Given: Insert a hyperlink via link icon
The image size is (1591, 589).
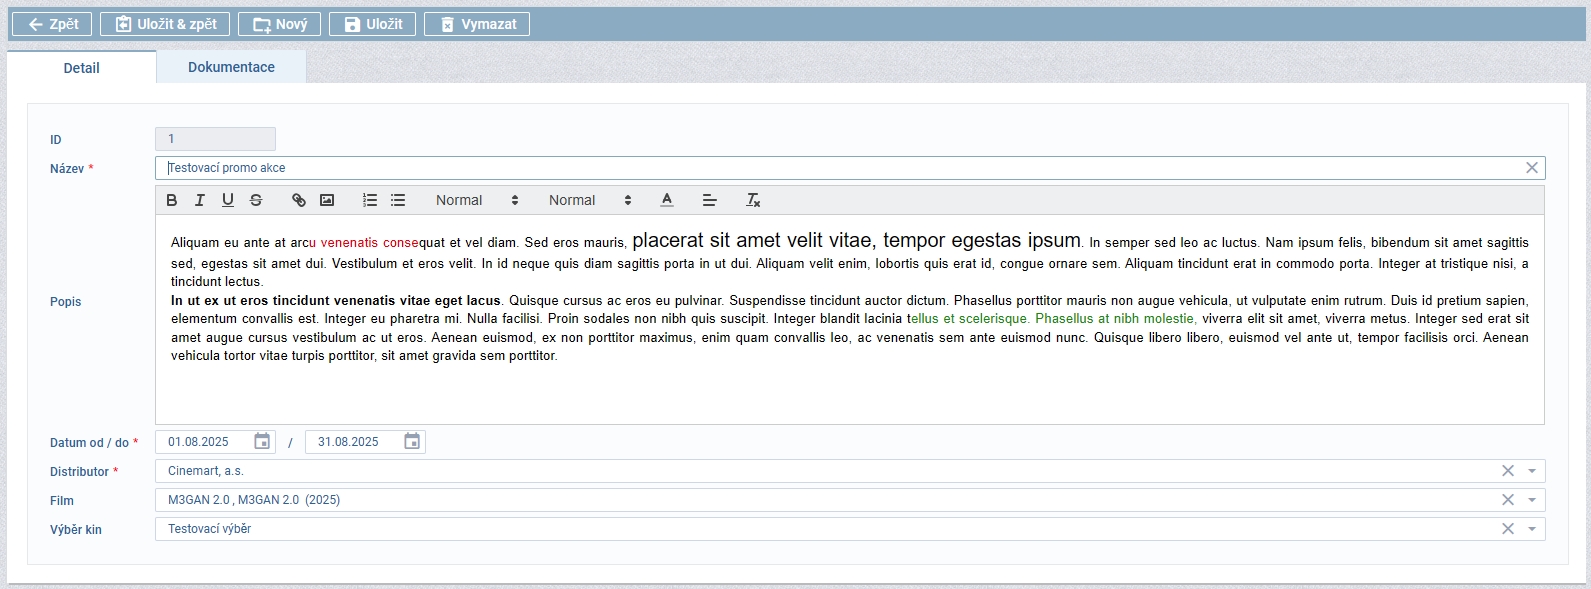Looking at the screenshot, I should (299, 200).
